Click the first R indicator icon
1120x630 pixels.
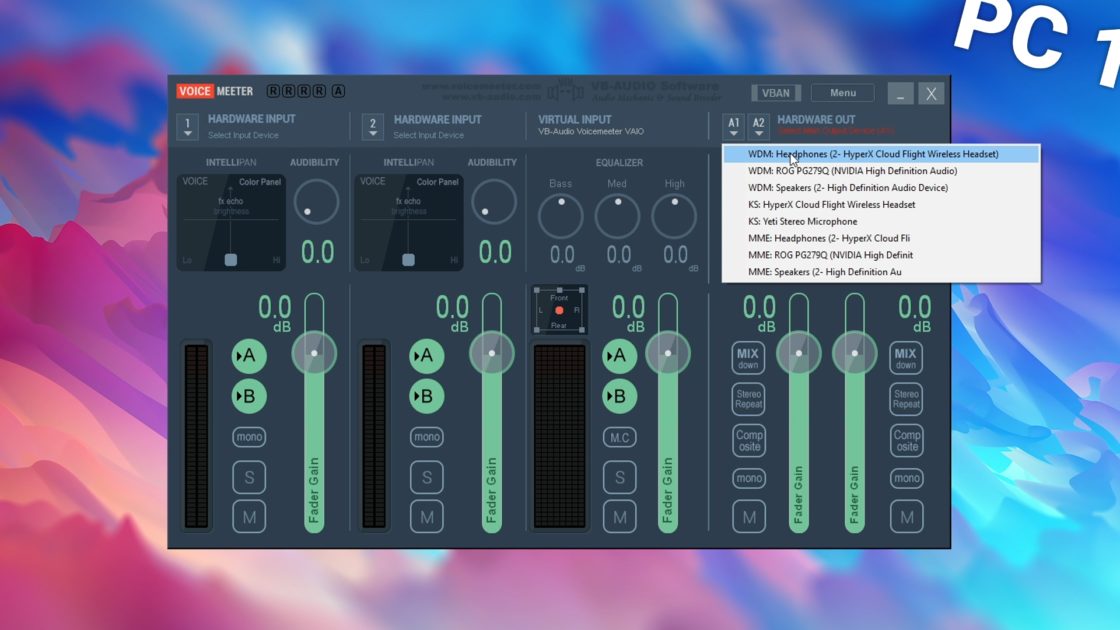273,91
